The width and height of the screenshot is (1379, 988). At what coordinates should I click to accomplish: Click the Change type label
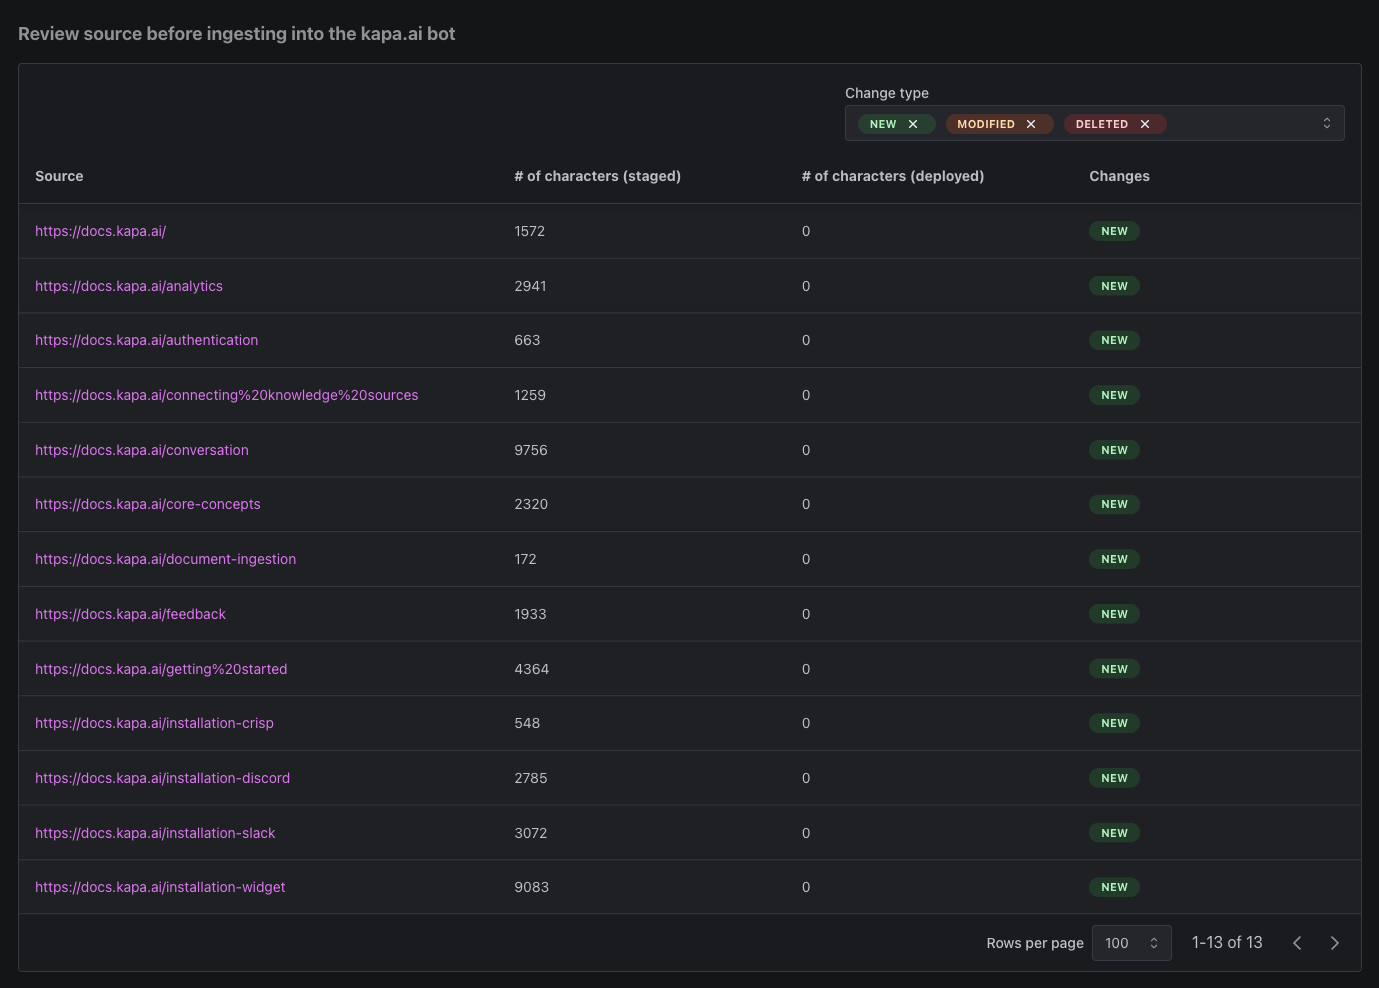click(x=887, y=93)
